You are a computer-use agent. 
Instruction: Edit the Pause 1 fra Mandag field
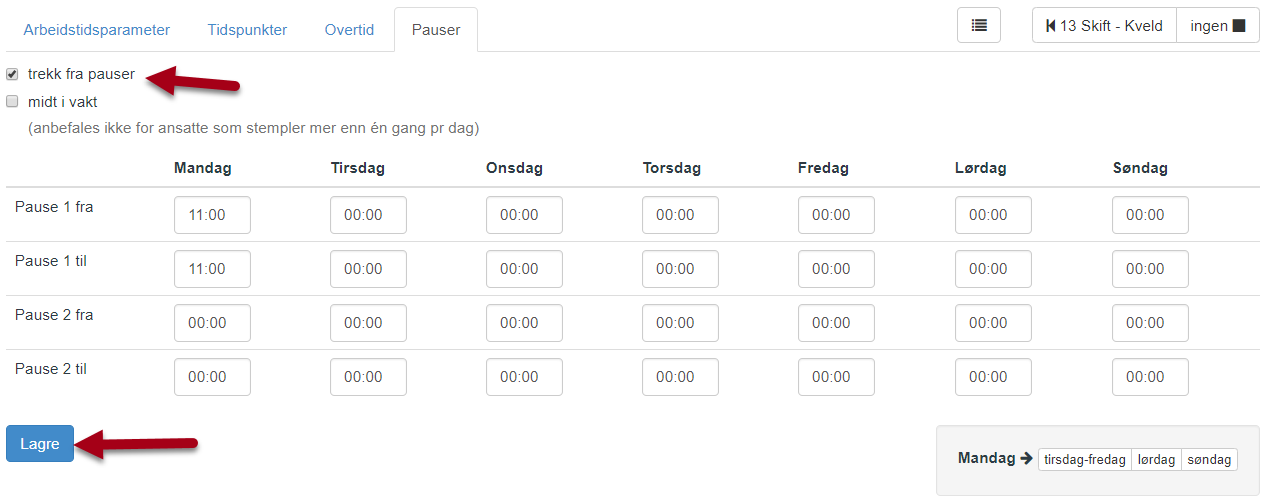pyautogui.click(x=212, y=215)
